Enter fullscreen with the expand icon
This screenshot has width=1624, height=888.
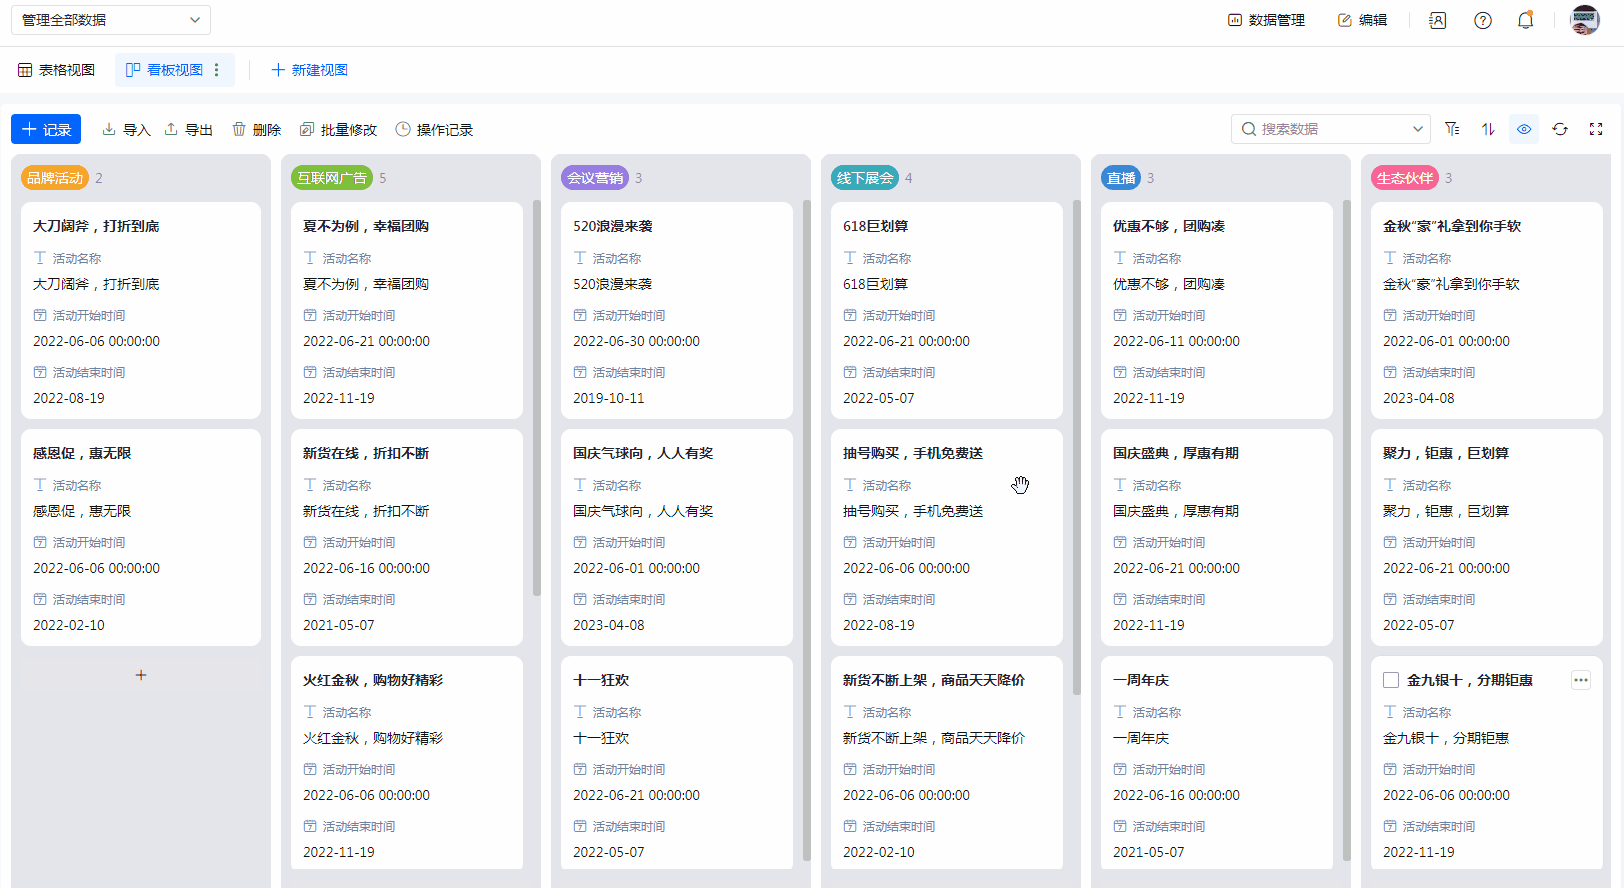1596,129
